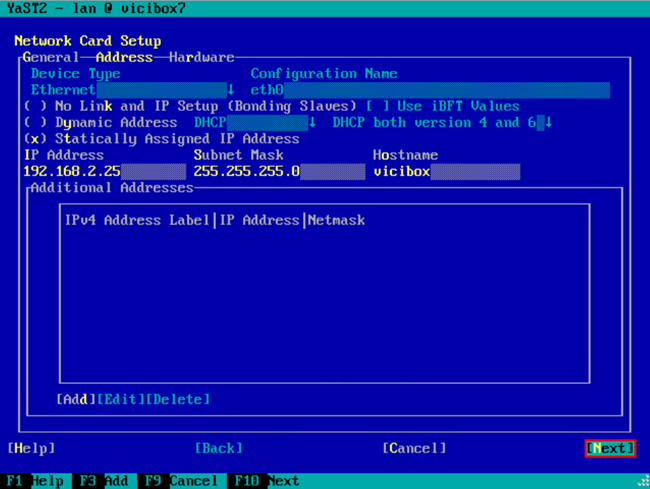Click the Device Type label

pyautogui.click(x=75, y=74)
